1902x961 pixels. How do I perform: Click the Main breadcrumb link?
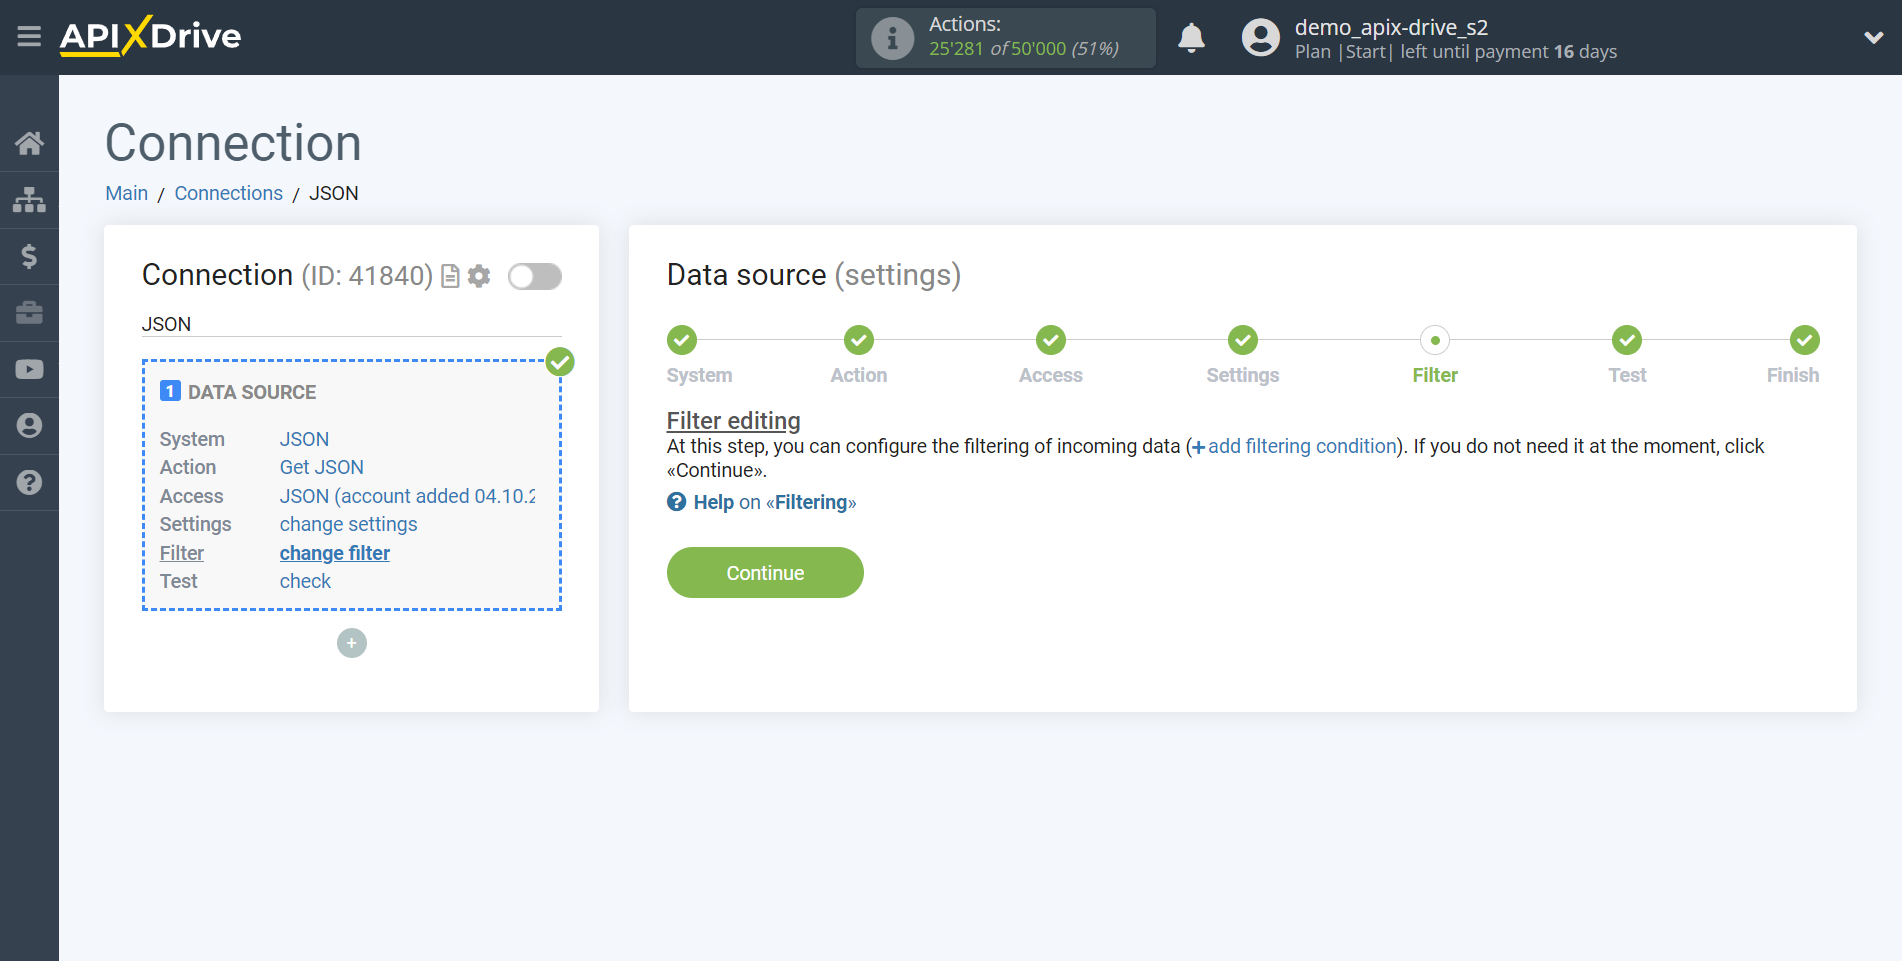tap(127, 193)
